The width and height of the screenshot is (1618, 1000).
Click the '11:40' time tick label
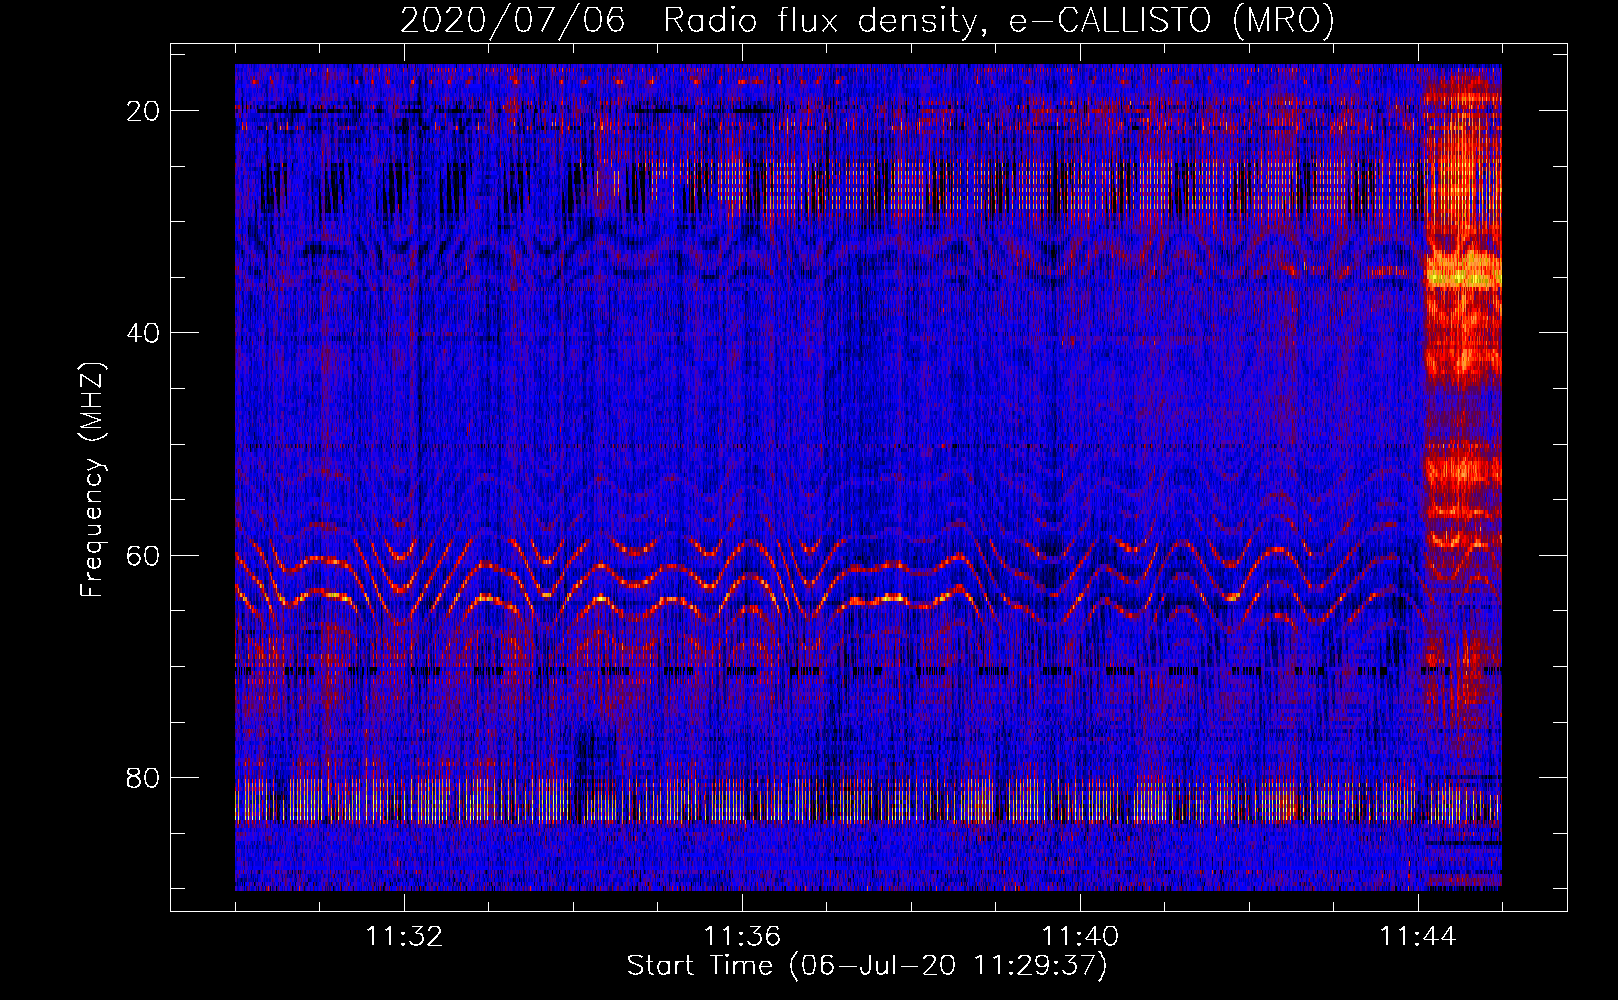tap(1080, 937)
